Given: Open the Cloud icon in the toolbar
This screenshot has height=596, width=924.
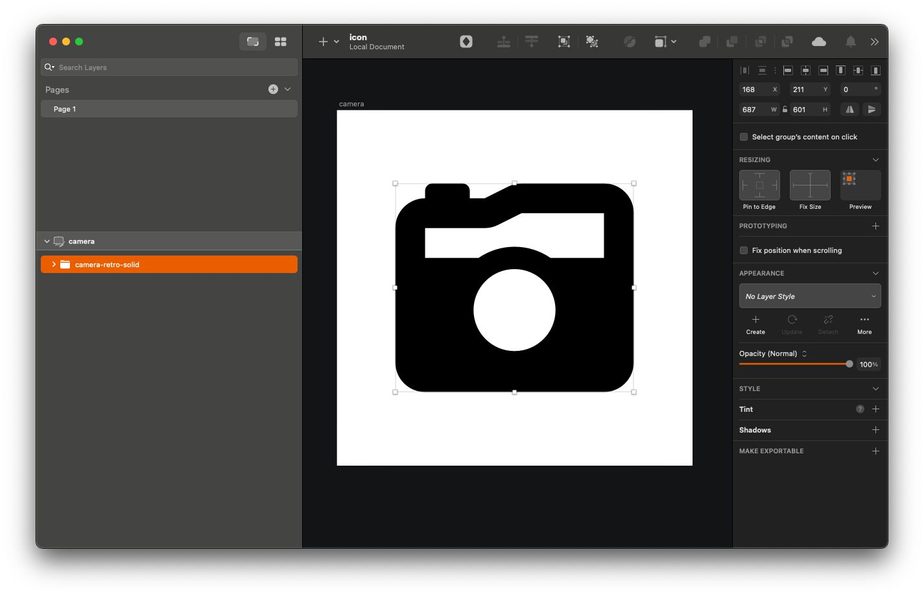Looking at the screenshot, I should [x=819, y=41].
